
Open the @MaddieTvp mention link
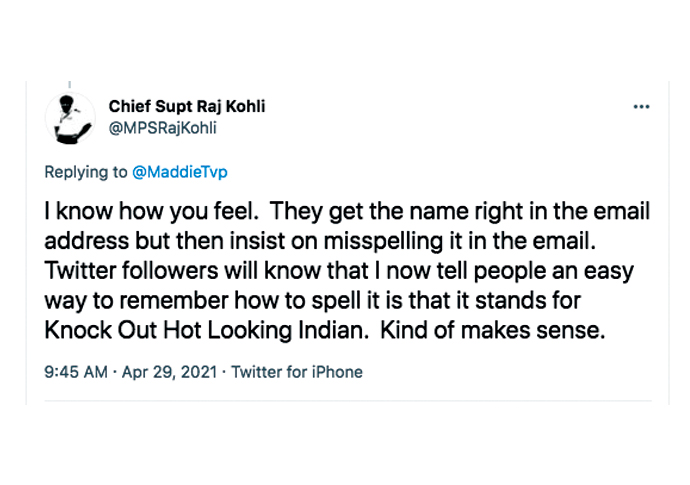180,172
